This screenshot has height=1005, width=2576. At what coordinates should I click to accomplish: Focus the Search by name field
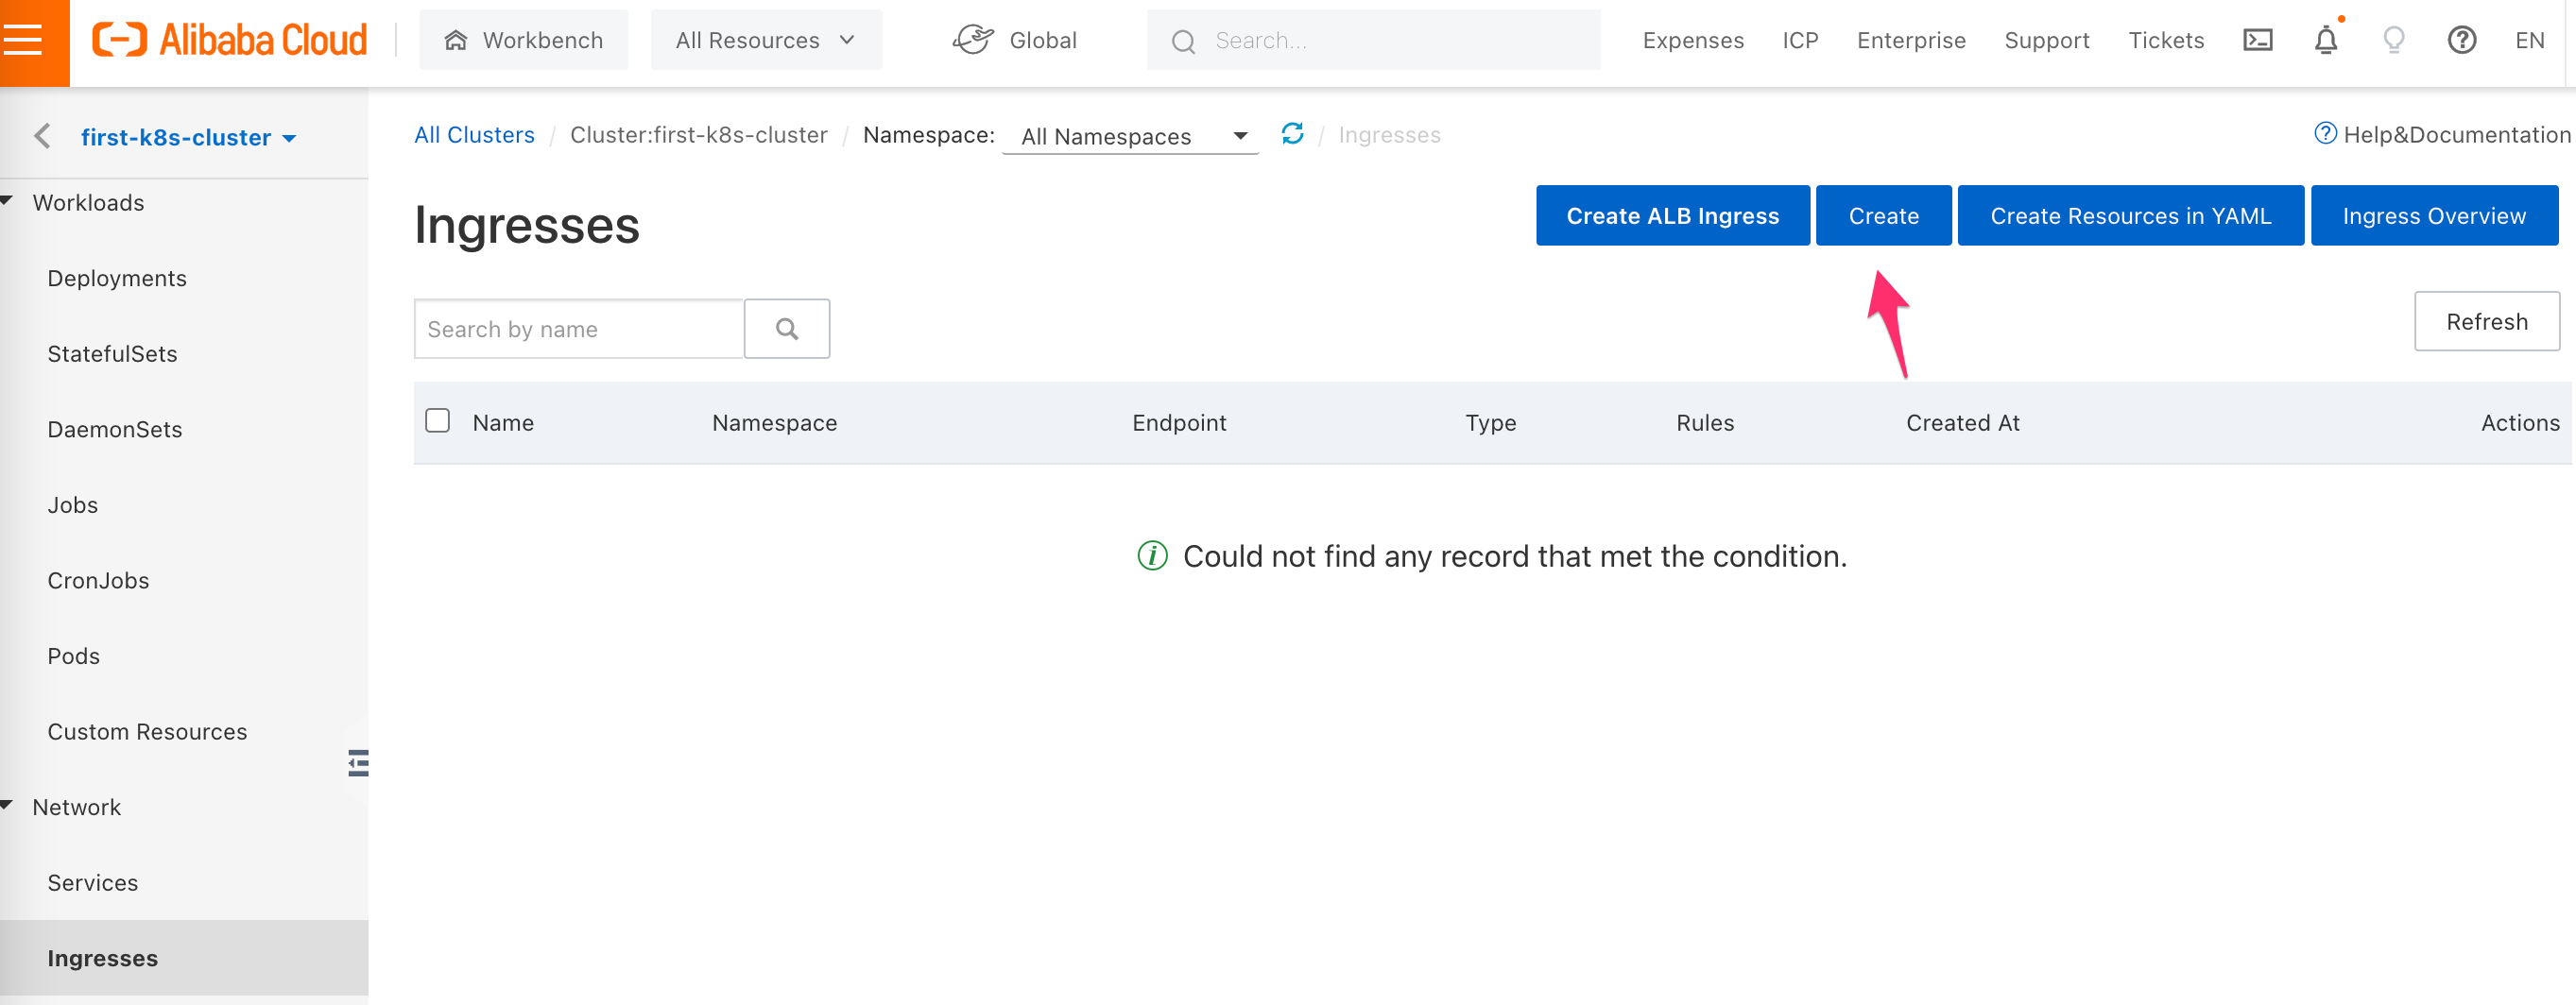[x=579, y=328]
